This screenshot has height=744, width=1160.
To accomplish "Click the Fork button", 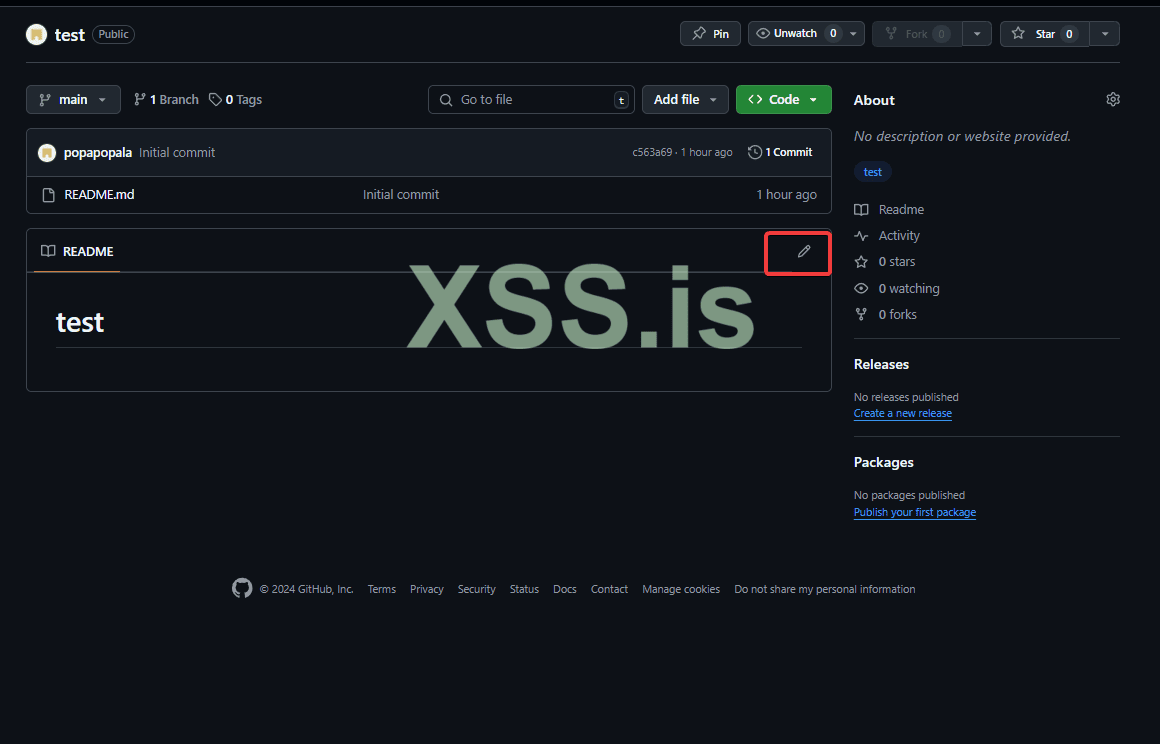I will click(917, 34).
